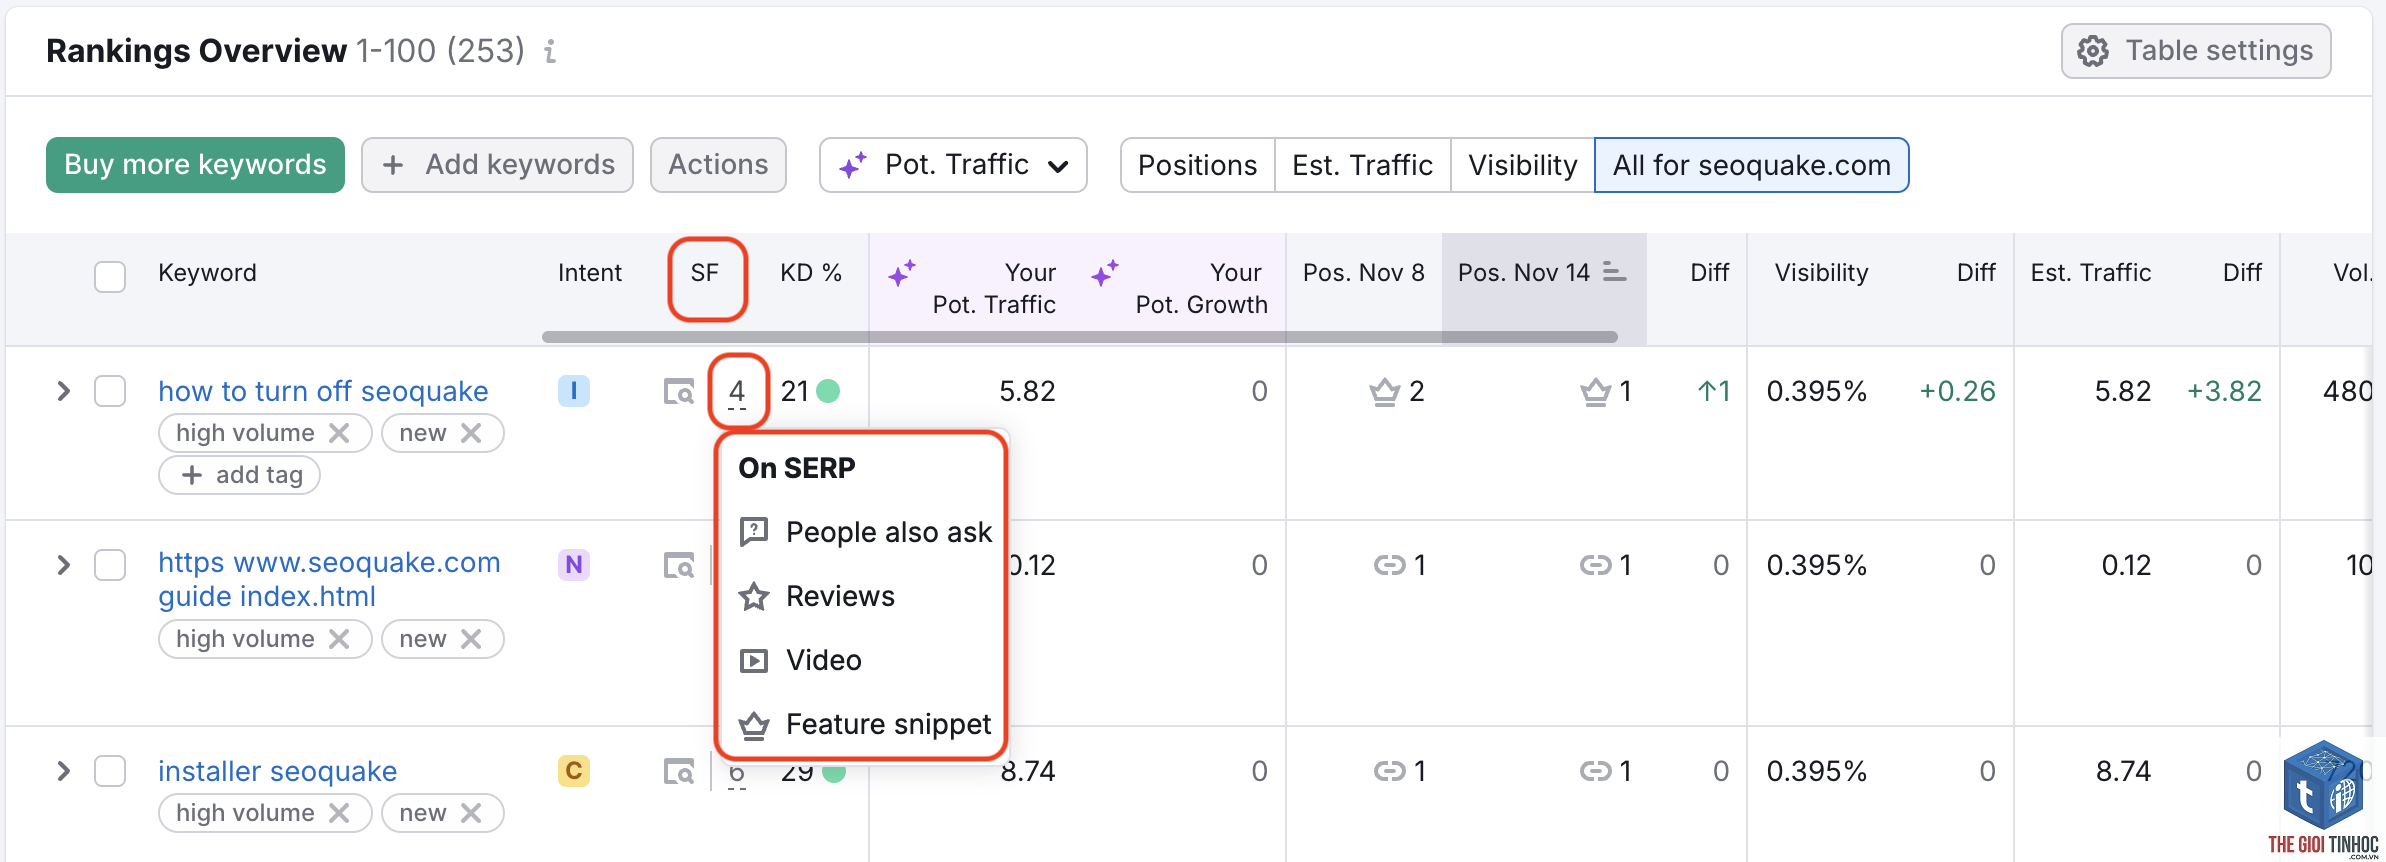The image size is (2386, 862).
Task: Tick checkbox for installer seoquake row
Action: pyautogui.click(x=110, y=771)
